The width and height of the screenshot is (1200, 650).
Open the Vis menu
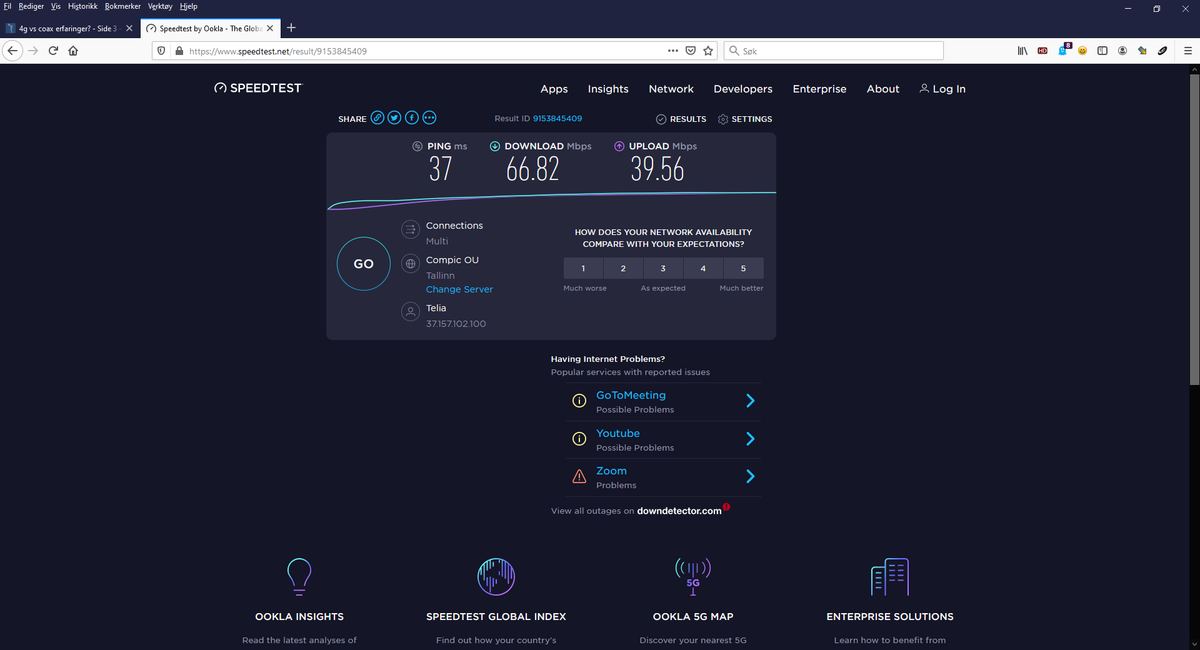click(56, 6)
